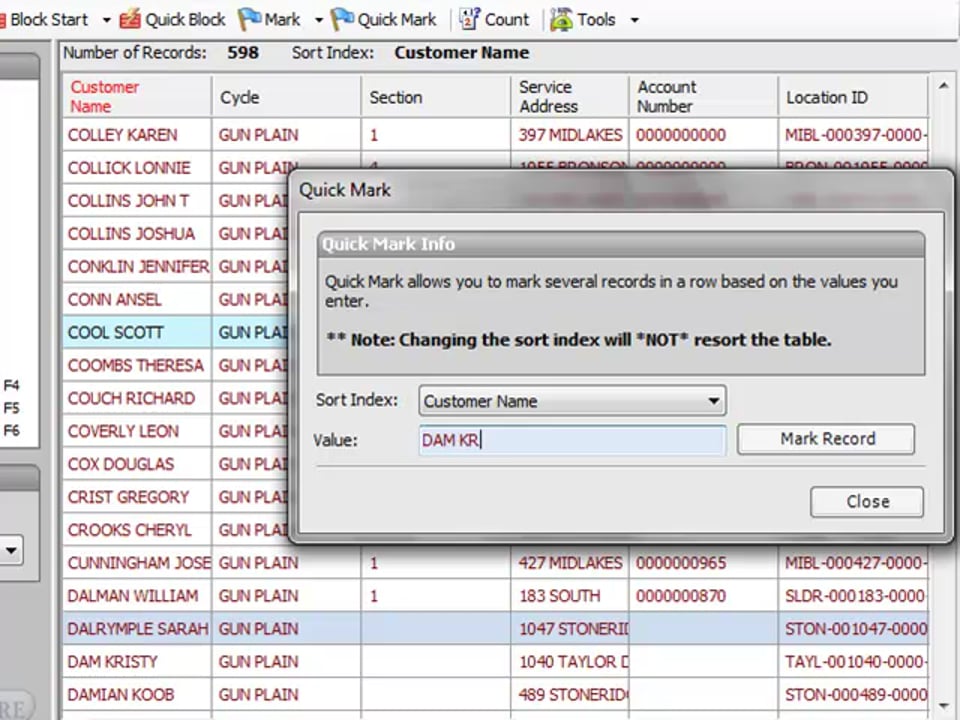The image size is (960, 720).
Task: Click the Mark flag icon
Action: point(249,20)
